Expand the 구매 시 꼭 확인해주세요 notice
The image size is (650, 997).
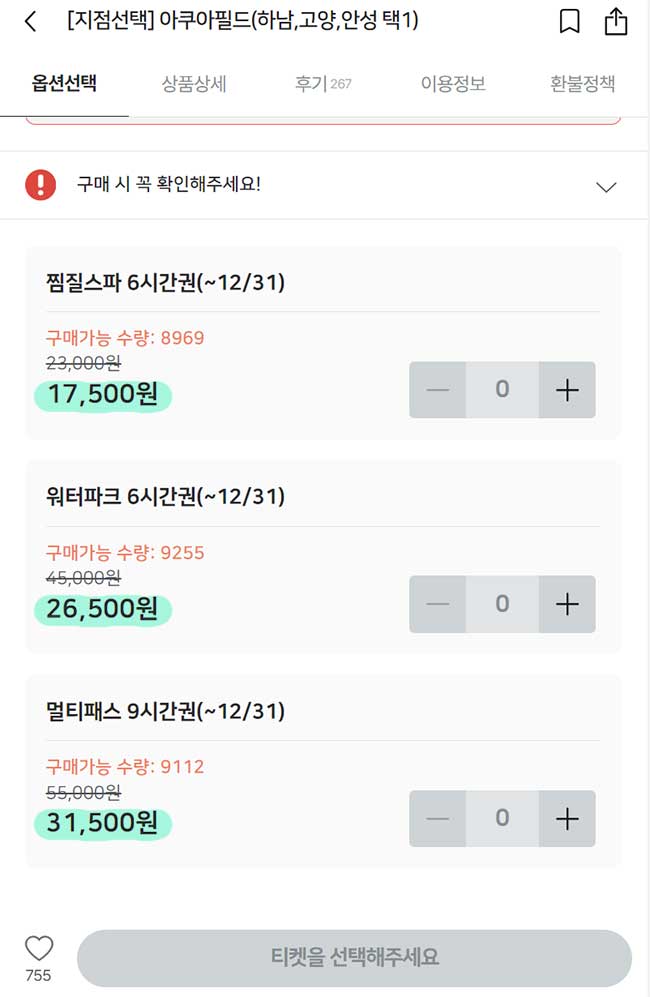click(605, 186)
